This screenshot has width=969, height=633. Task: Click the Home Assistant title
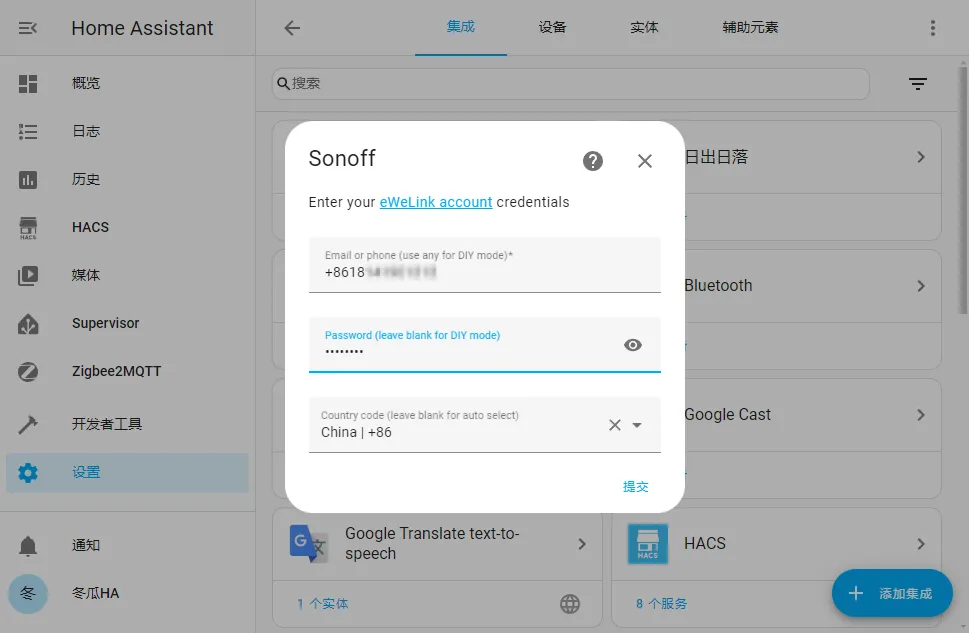142,28
